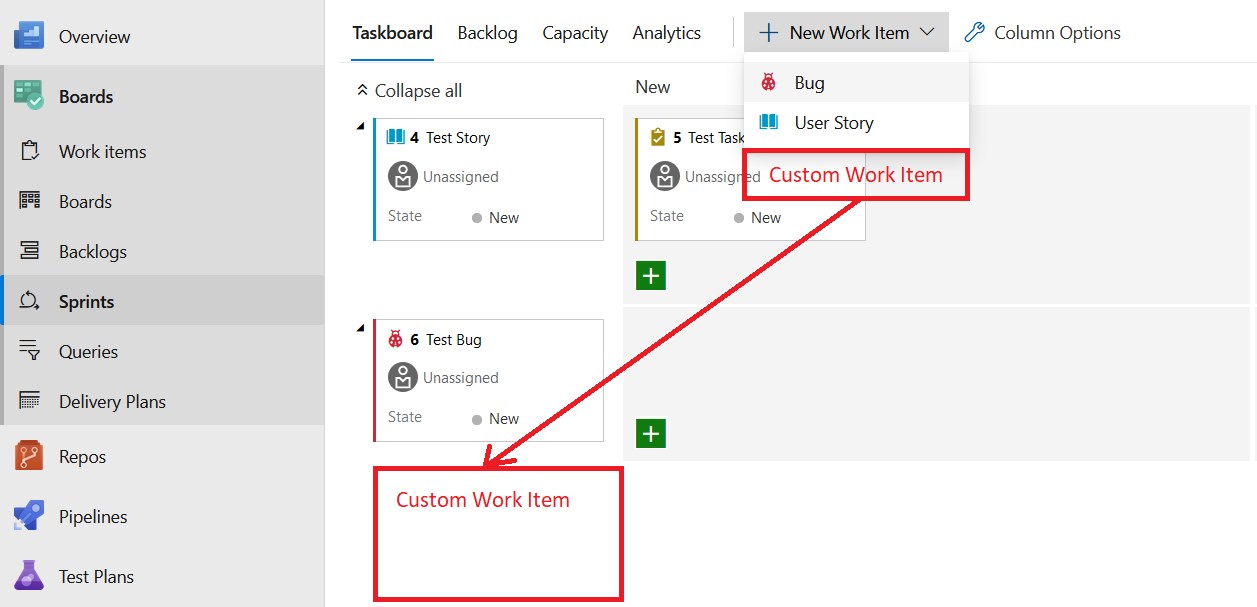Image resolution: width=1257 pixels, height=607 pixels.
Task: Open the Overview icon in the sidebar
Action: [29, 36]
